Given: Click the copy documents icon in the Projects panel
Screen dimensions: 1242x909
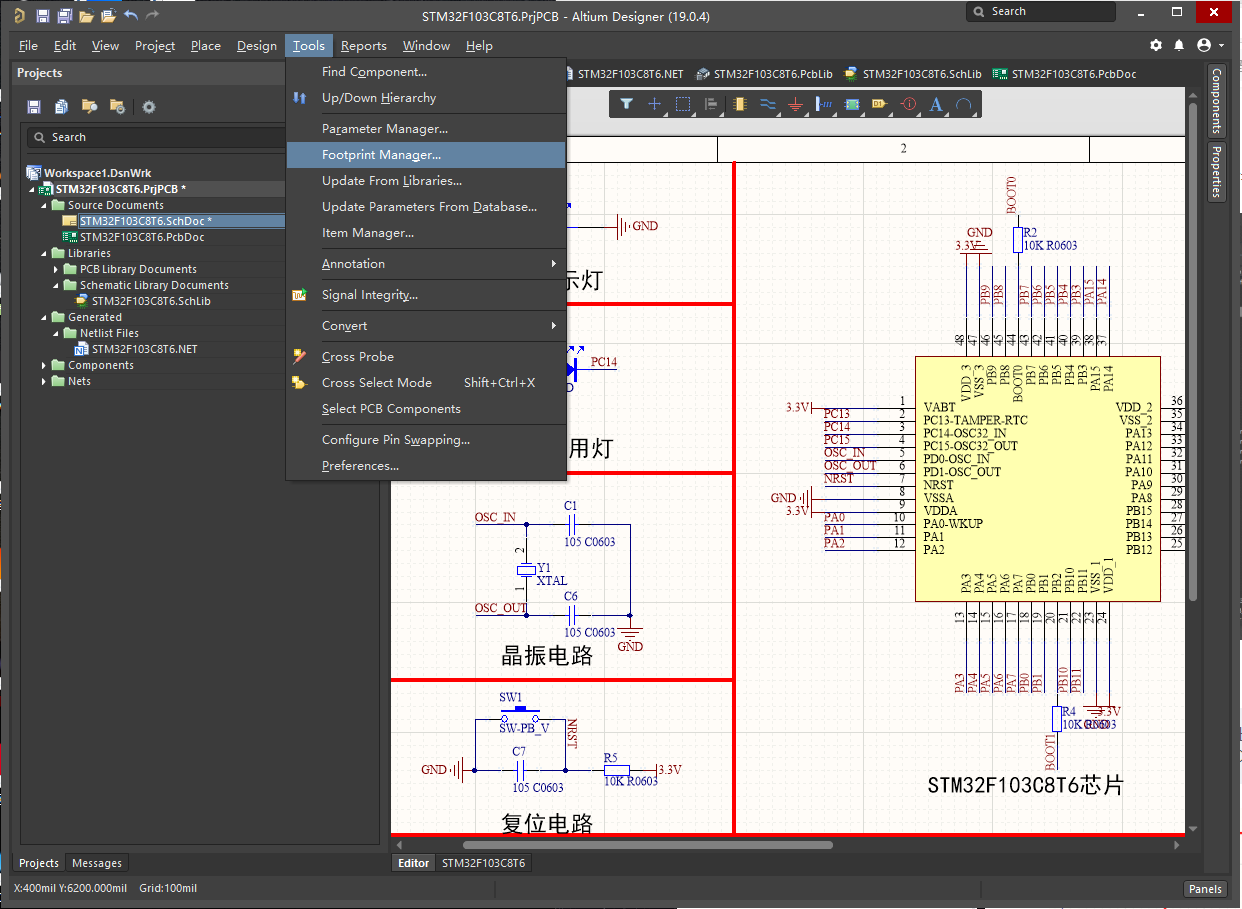Looking at the screenshot, I should pos(62,107).
